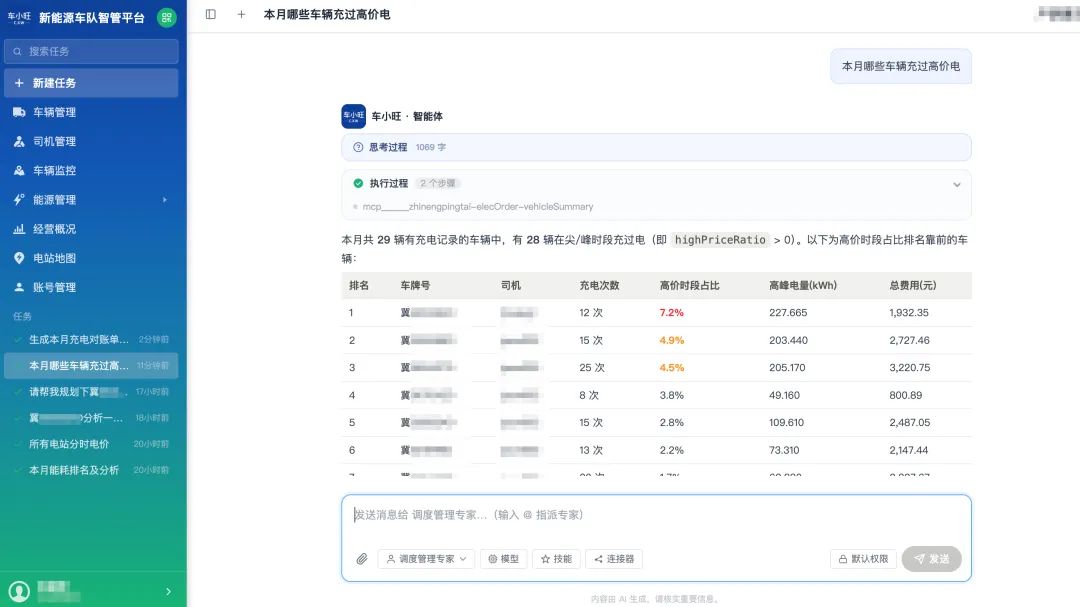
Task: Expand the user account chevron at sidebar bottom
Action: [x=169, y=591]
